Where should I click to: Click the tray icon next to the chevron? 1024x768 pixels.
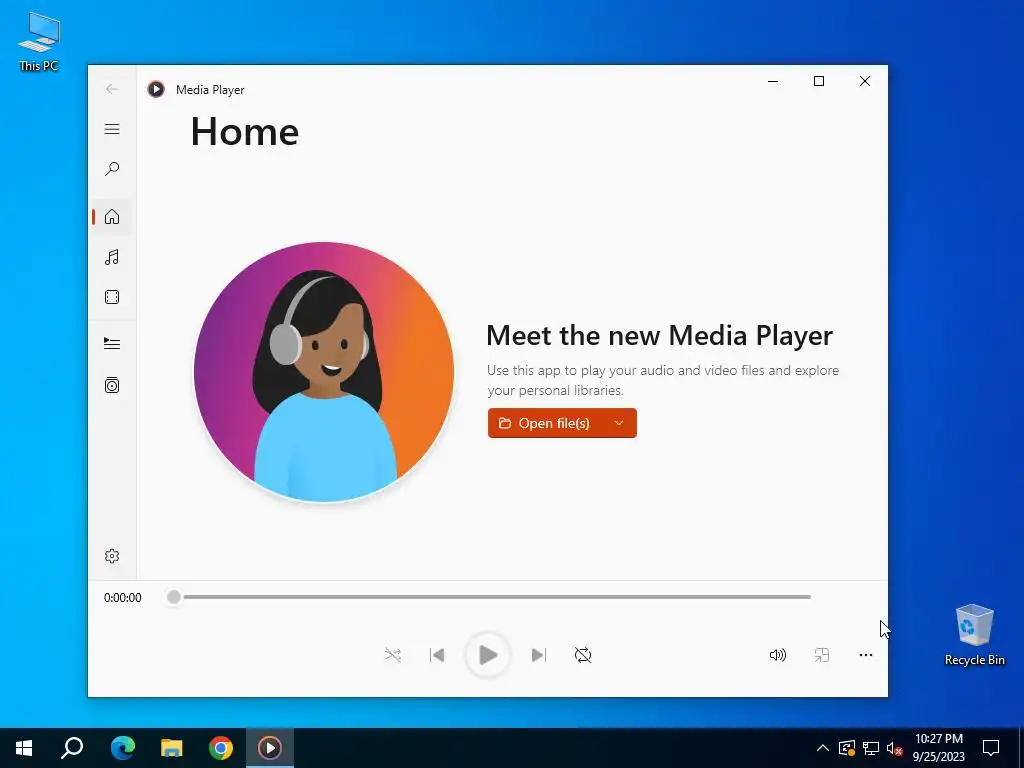[846, 748]
